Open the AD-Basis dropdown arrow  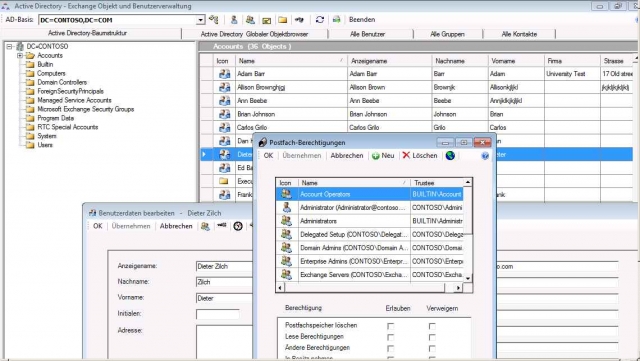[x=200, y=20]
